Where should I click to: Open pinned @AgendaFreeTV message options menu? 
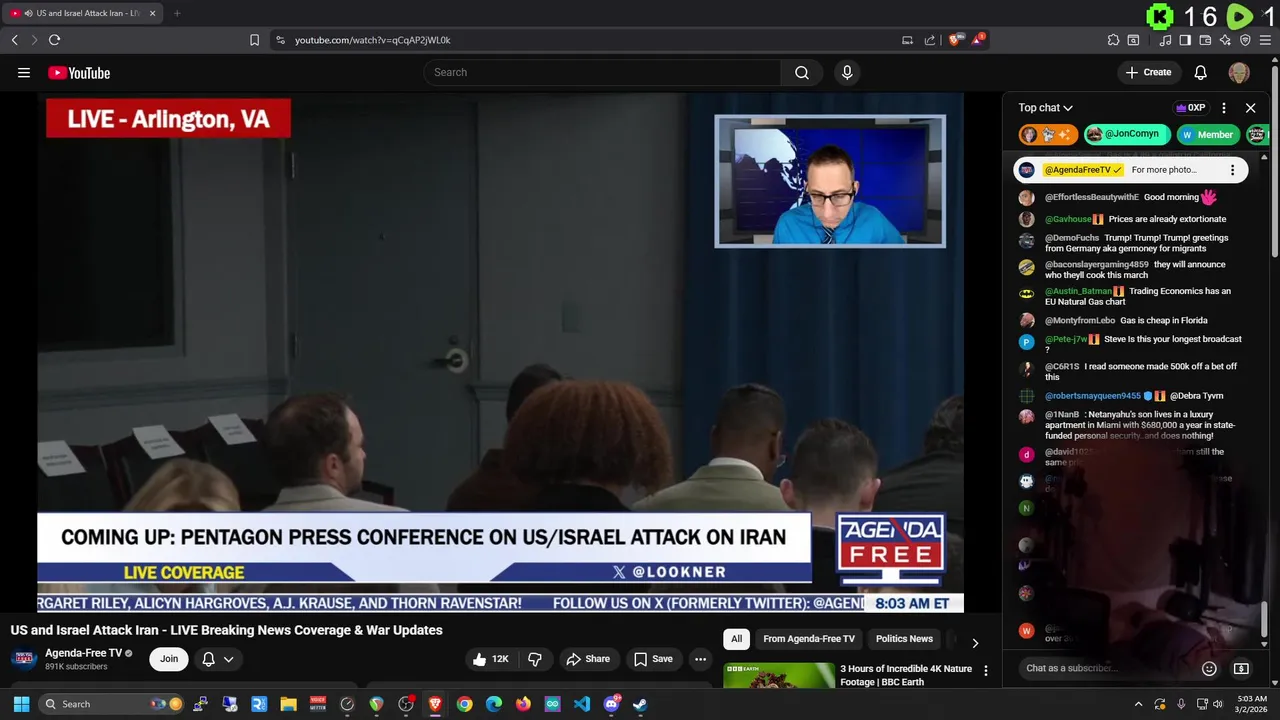pos(1232,170)
